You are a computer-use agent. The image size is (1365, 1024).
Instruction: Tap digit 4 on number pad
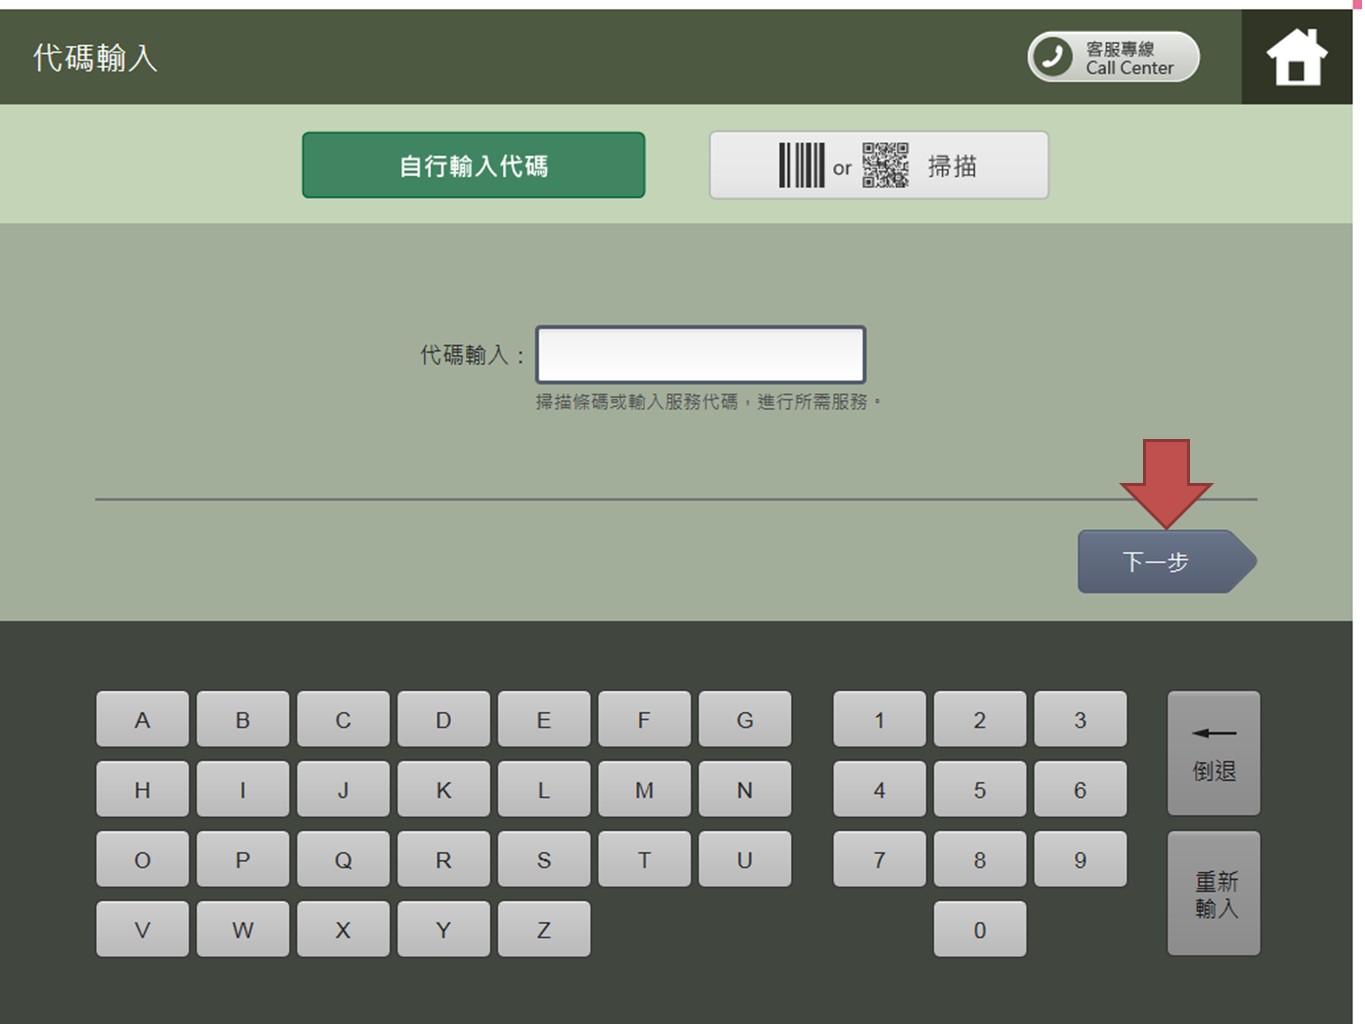coord(879,789)
